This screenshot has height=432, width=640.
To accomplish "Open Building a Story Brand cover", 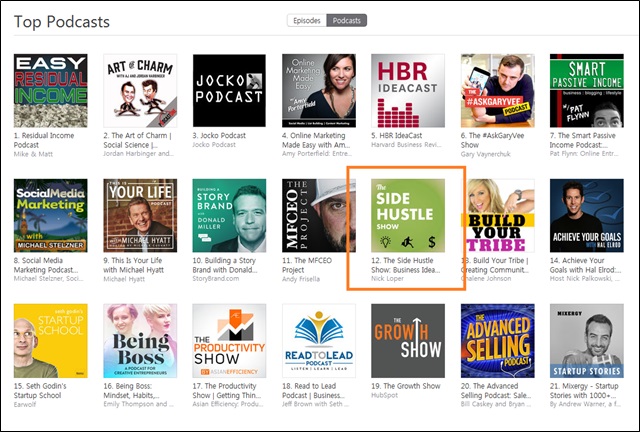I will point(229,215).
